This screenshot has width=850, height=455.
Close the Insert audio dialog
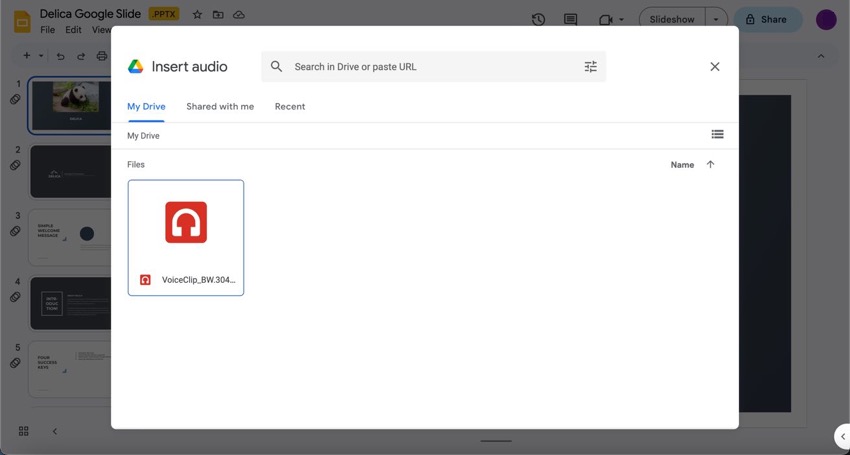point(714,67)
